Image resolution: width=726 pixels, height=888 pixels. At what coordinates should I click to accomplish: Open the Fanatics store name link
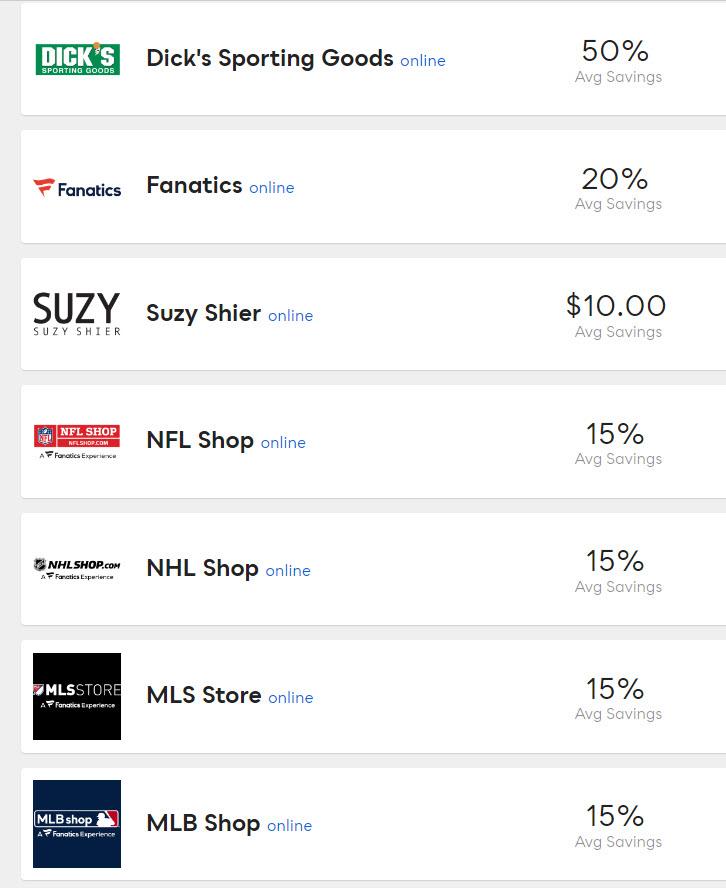point(194,185)
